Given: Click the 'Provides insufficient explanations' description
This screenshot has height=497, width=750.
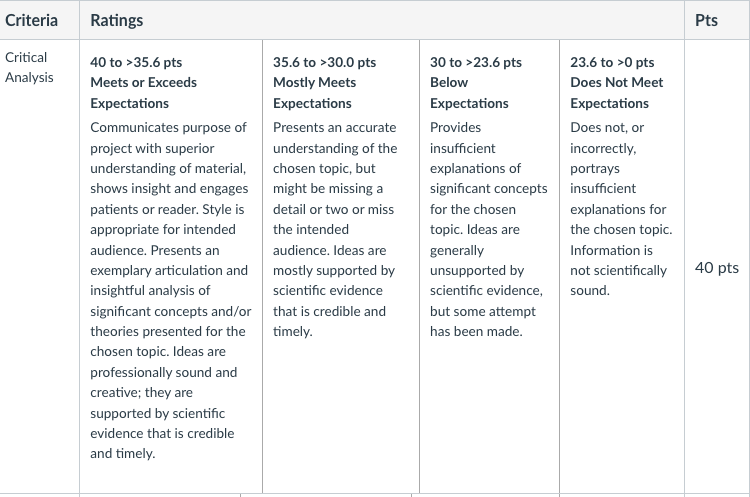Looking at the screenshot, I should [x=488, y=229].
